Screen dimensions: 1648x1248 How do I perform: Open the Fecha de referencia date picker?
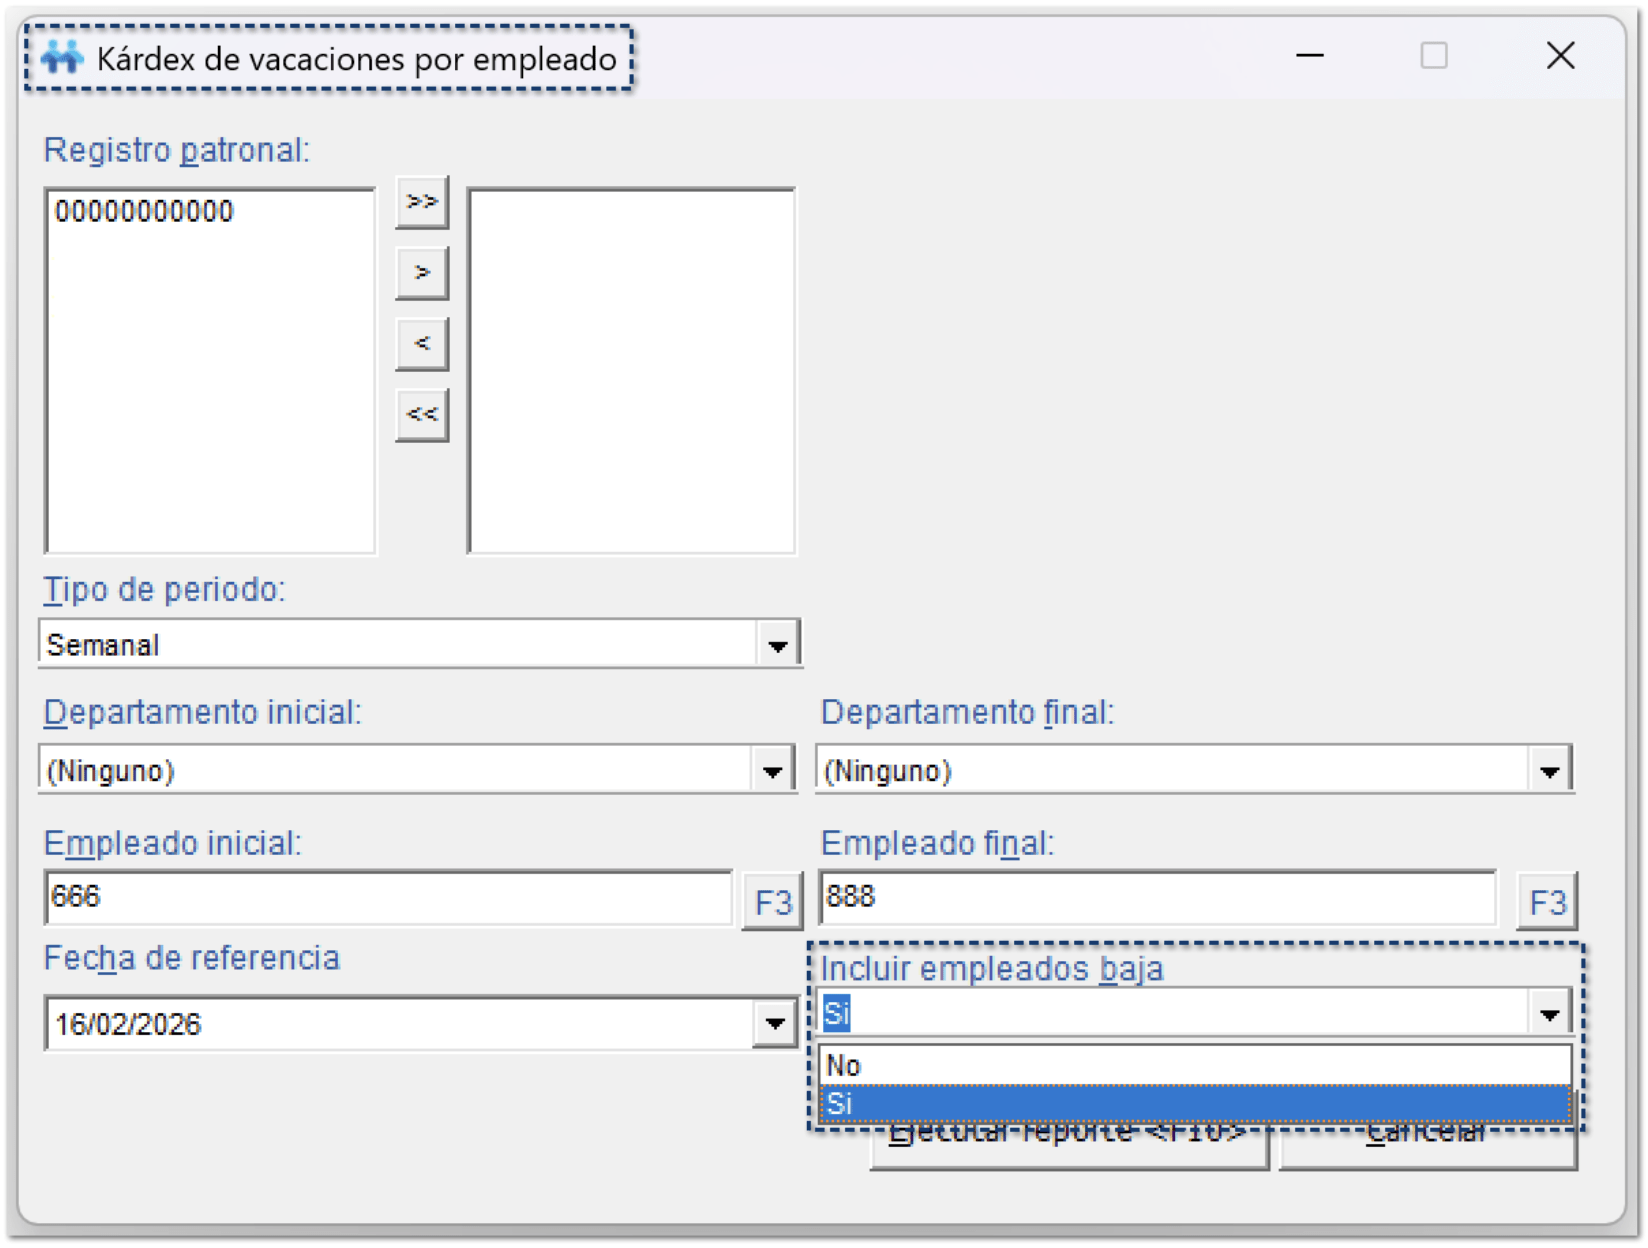[774, 1024]
